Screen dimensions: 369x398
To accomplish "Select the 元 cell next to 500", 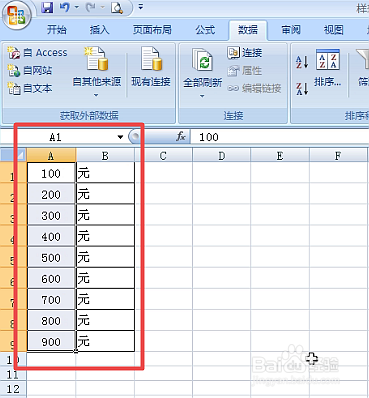I will (105, 257).
